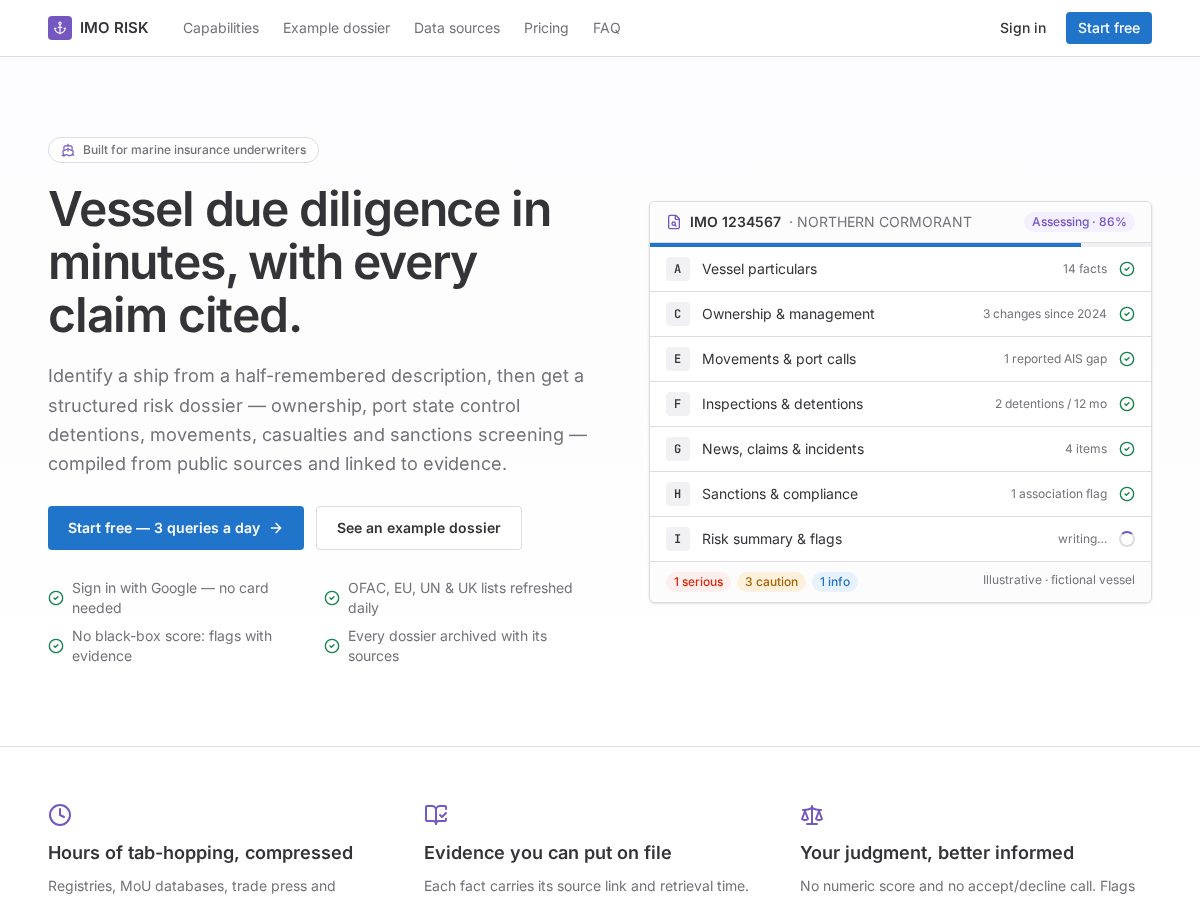This screenshot has width=1200, height=900.
Task: Click the IMO RISK brand name
Action: point(114,28)
